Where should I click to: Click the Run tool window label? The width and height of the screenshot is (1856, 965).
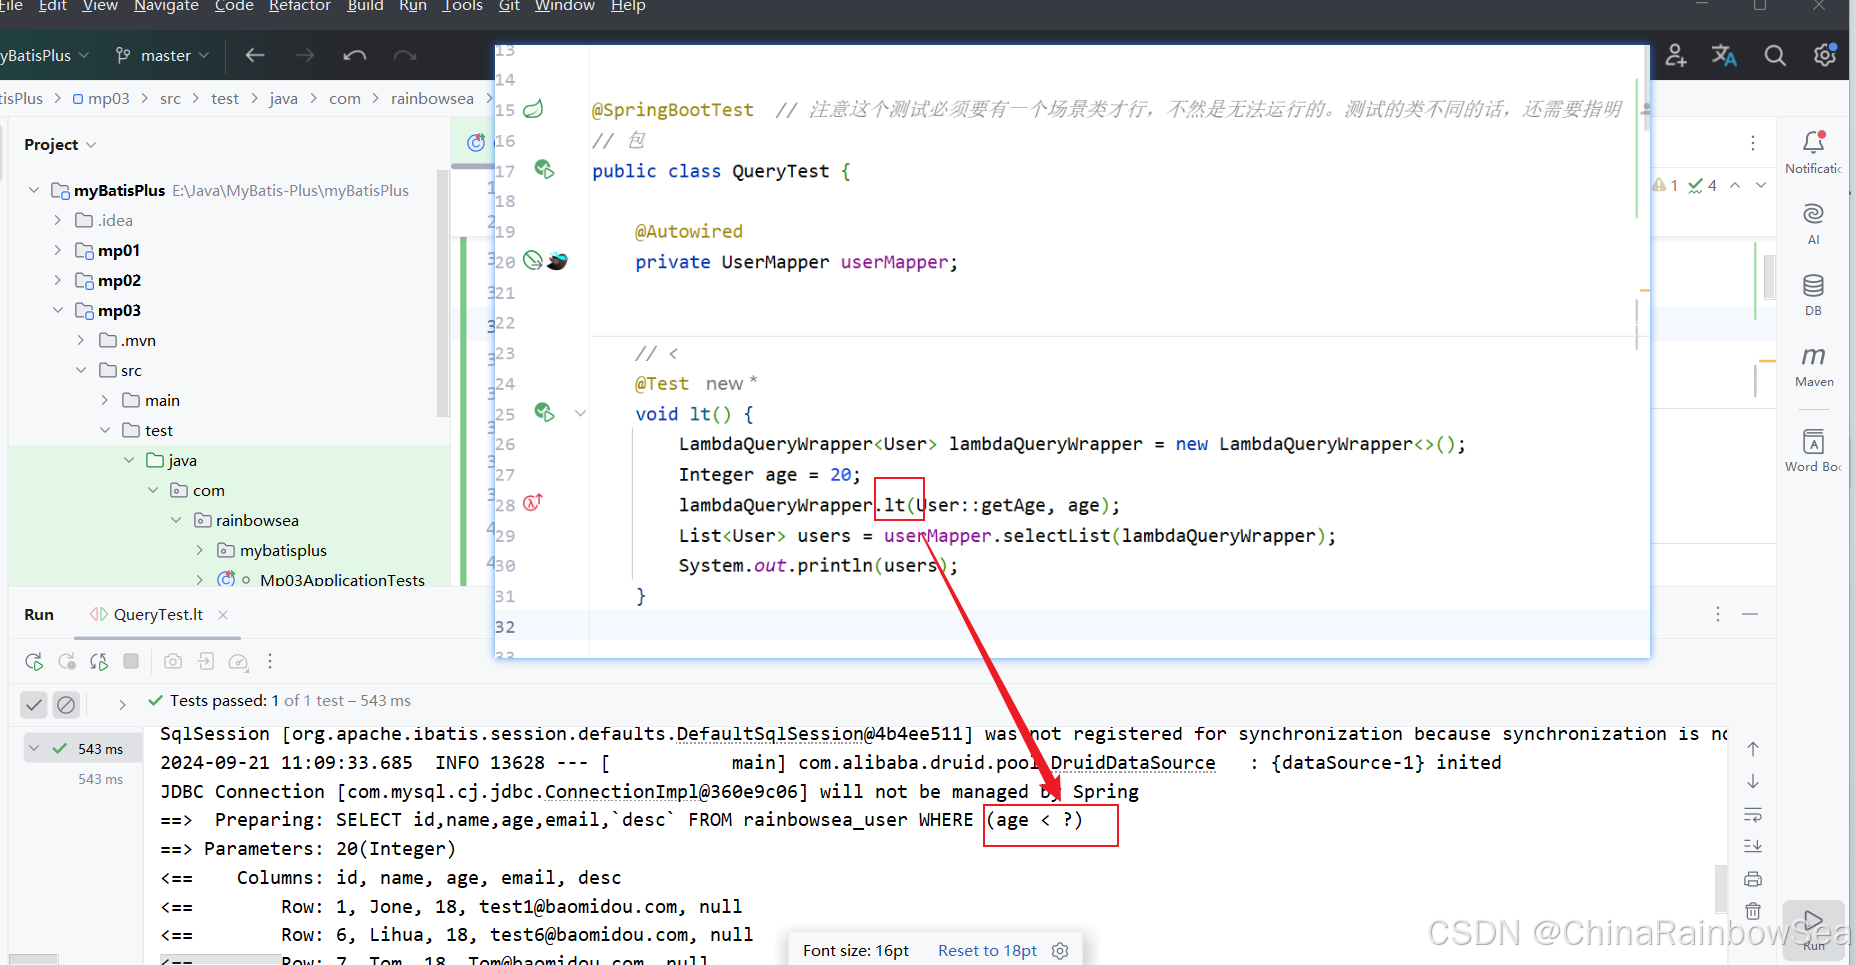coord(39,615)
